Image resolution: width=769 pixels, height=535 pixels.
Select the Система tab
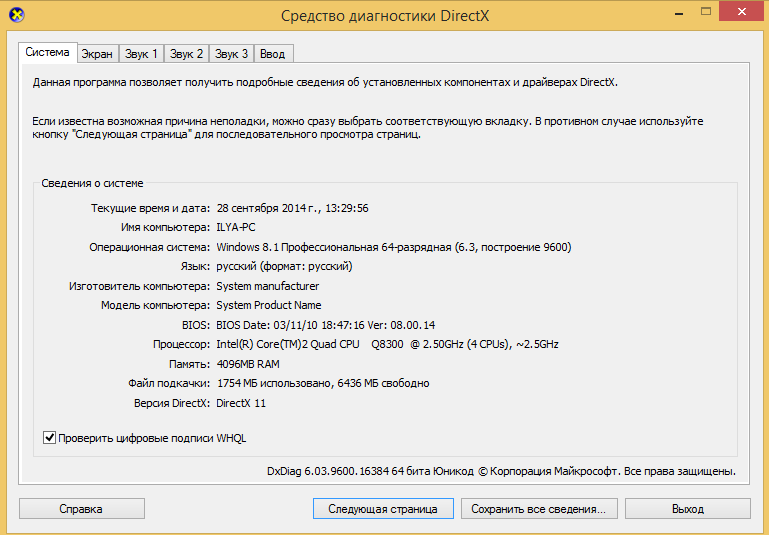pyautogui.click(x=48, y=52)
